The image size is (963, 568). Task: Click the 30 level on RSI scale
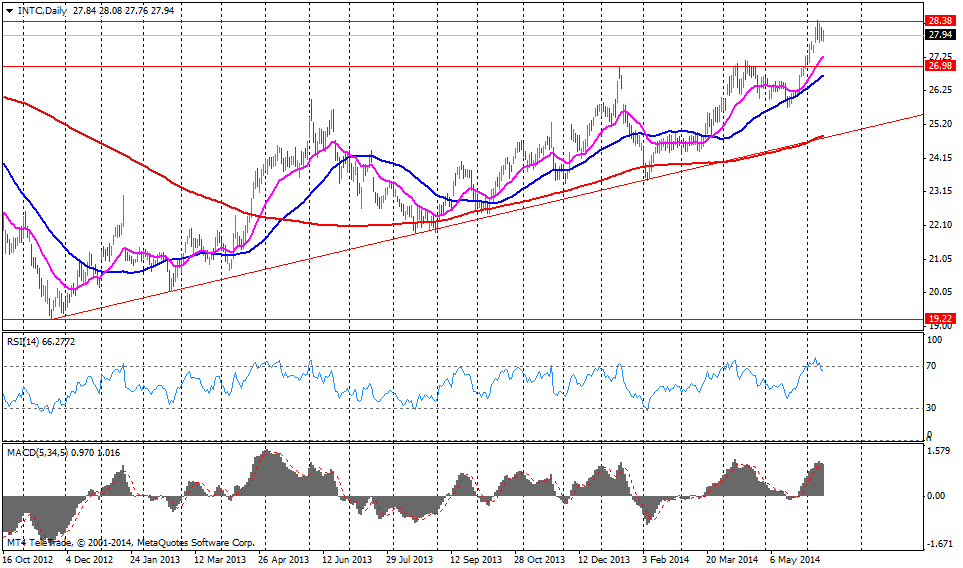[x=930, y=407]
